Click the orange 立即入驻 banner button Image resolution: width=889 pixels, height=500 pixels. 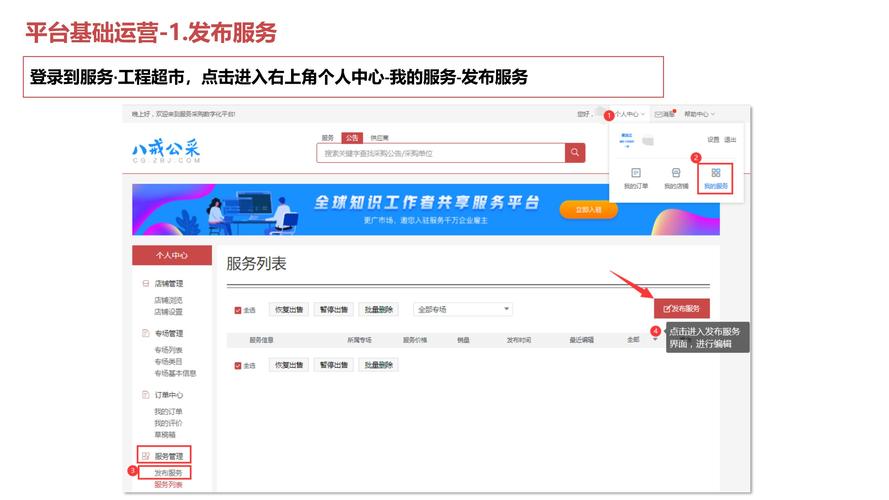[x=589, y=210]
